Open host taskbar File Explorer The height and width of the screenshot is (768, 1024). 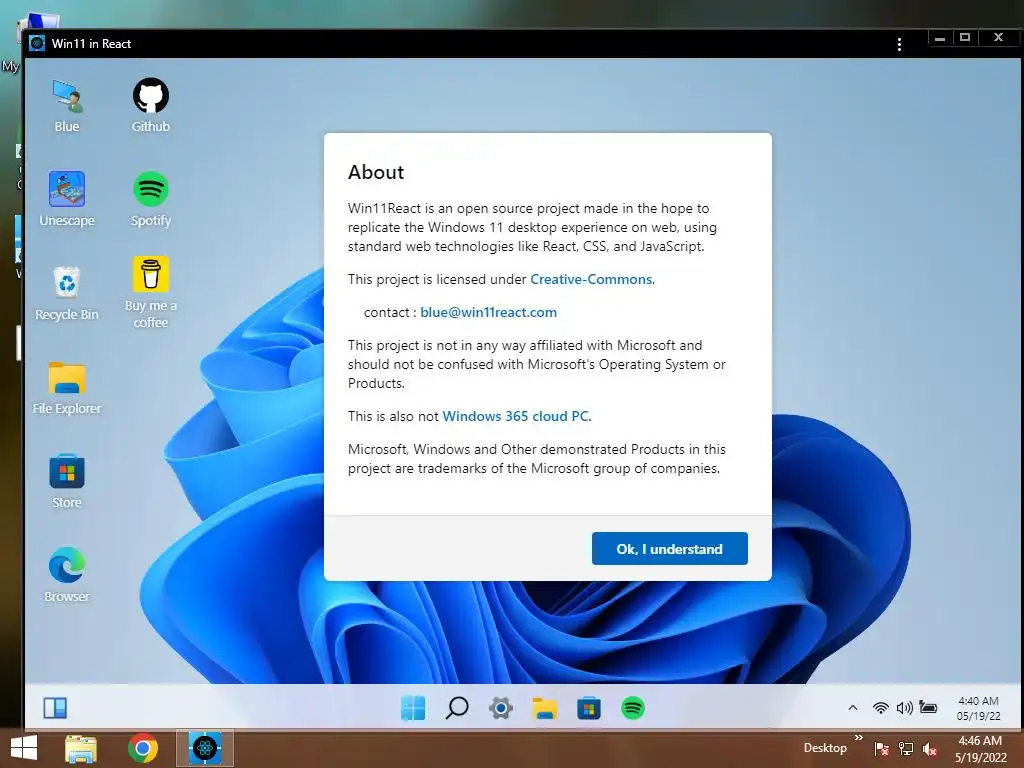(81, 749)
